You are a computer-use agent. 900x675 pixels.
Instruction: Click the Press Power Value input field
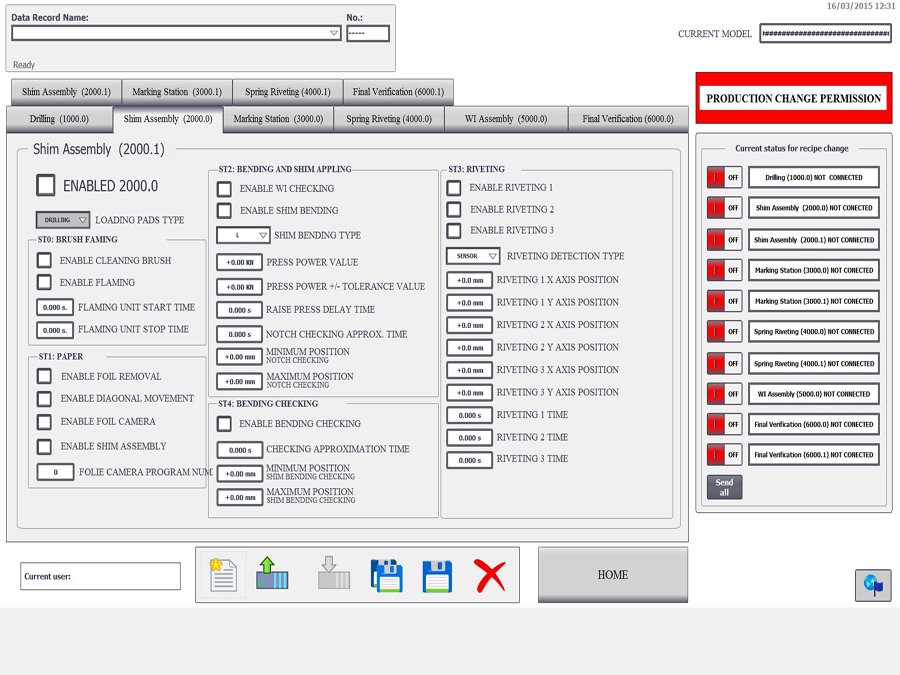pyautogui.click(x=239, y=262)
